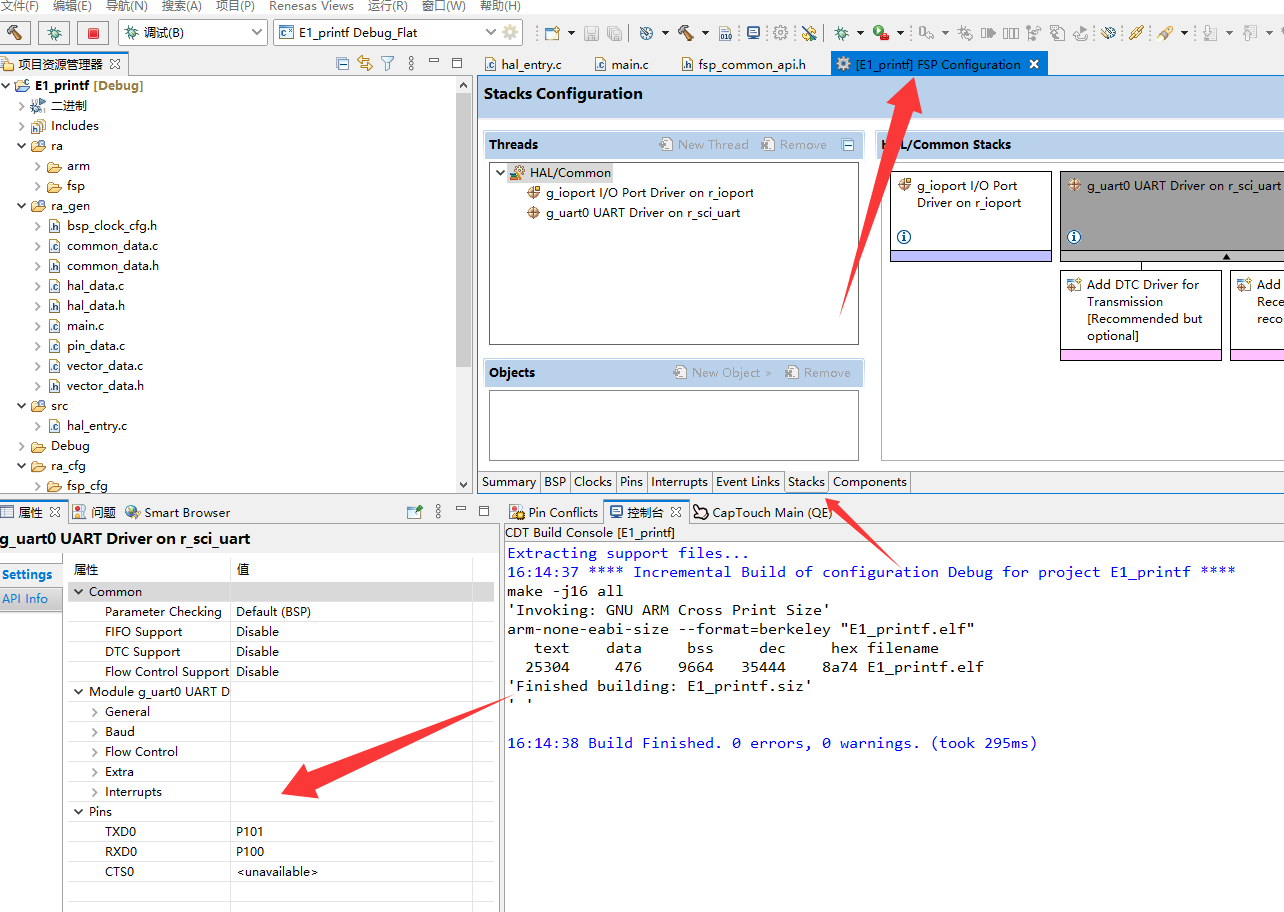Viewport: 1284px width, 912px height.
Task: Open the filter funnel icon in Project Explorer
Action: (388, 63)
